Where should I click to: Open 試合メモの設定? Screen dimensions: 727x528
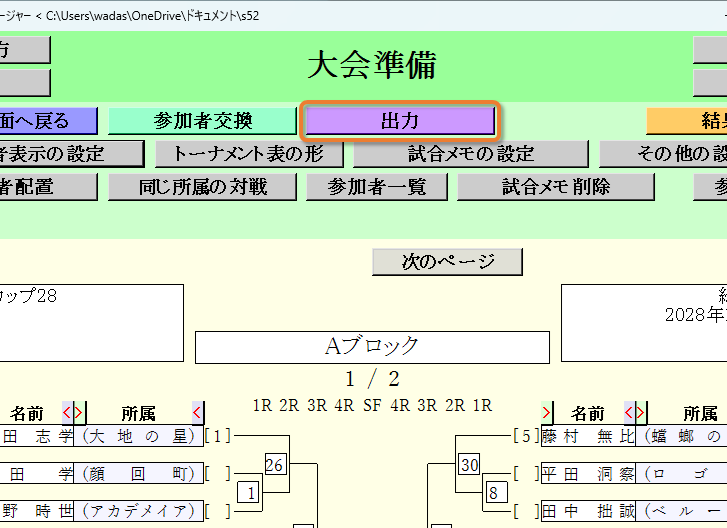(471, 154)
